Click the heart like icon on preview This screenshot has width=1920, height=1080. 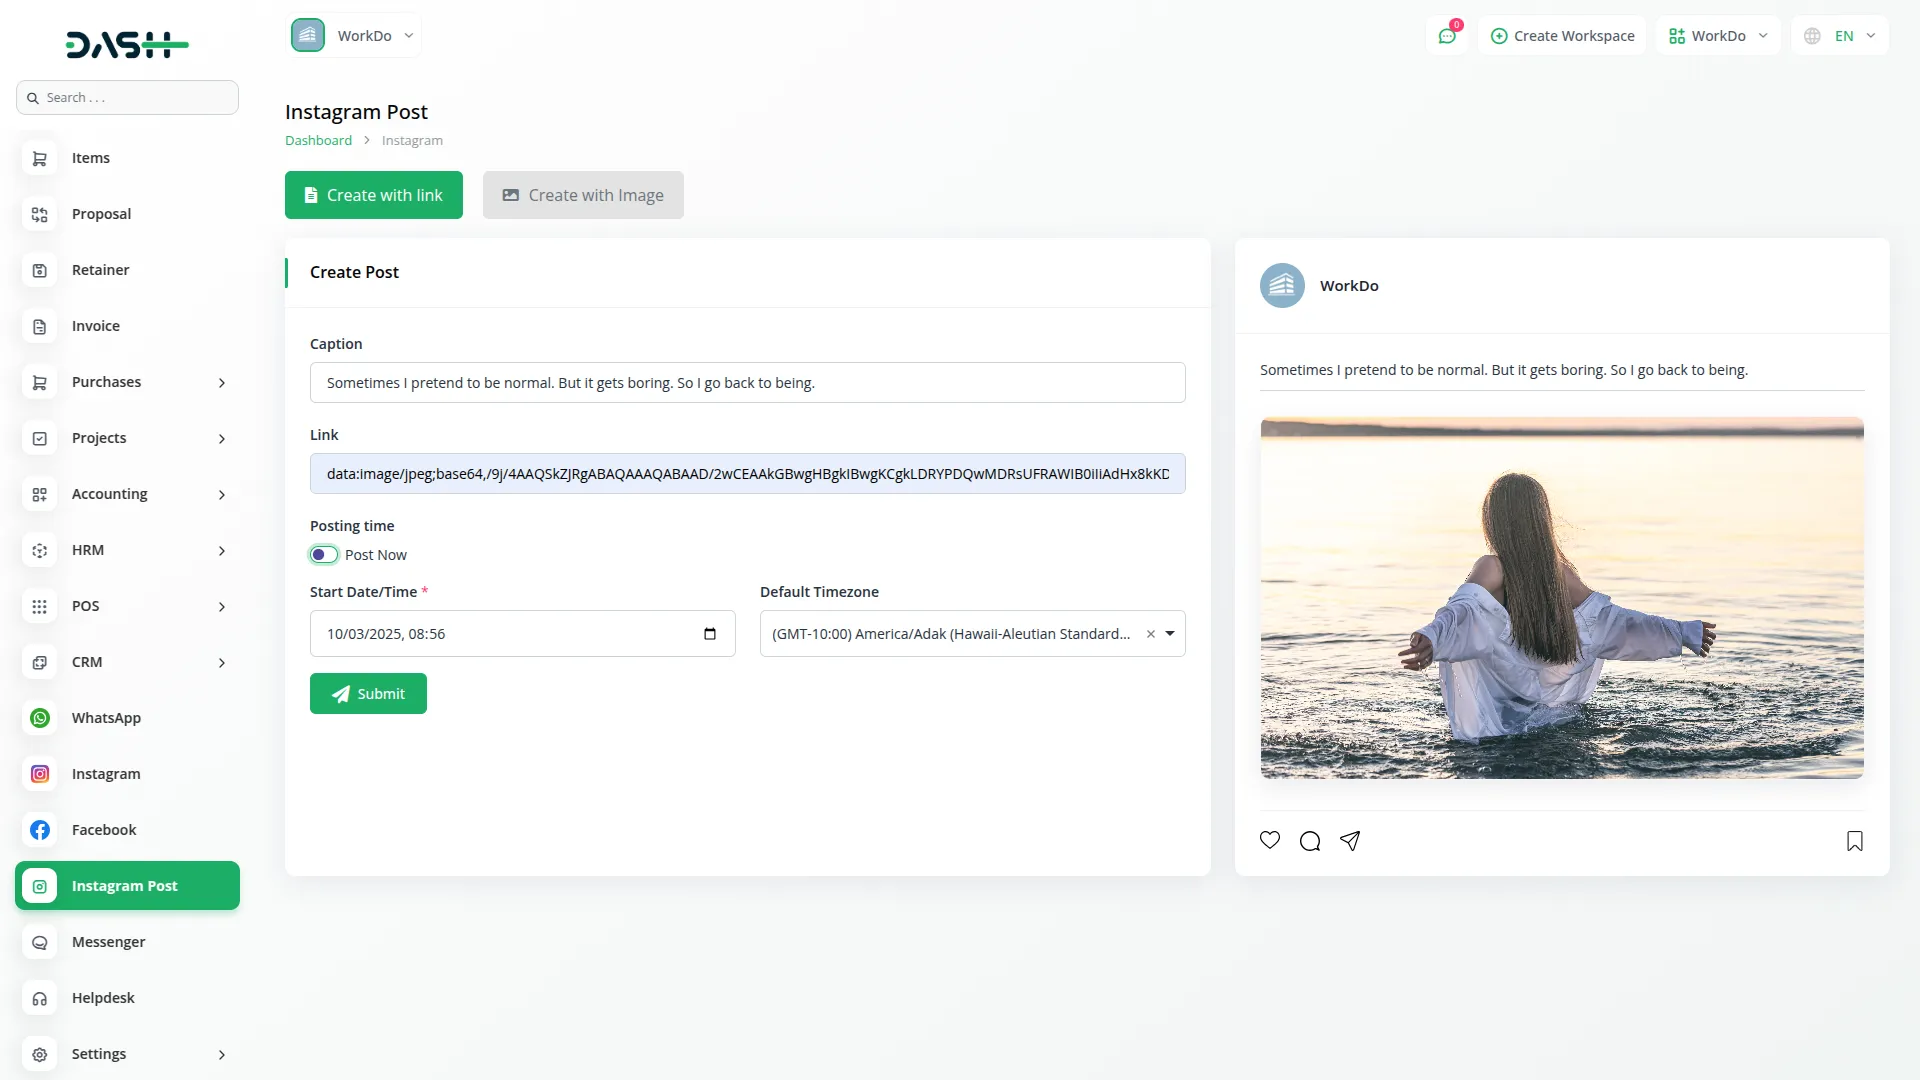tap(1270, 840)
